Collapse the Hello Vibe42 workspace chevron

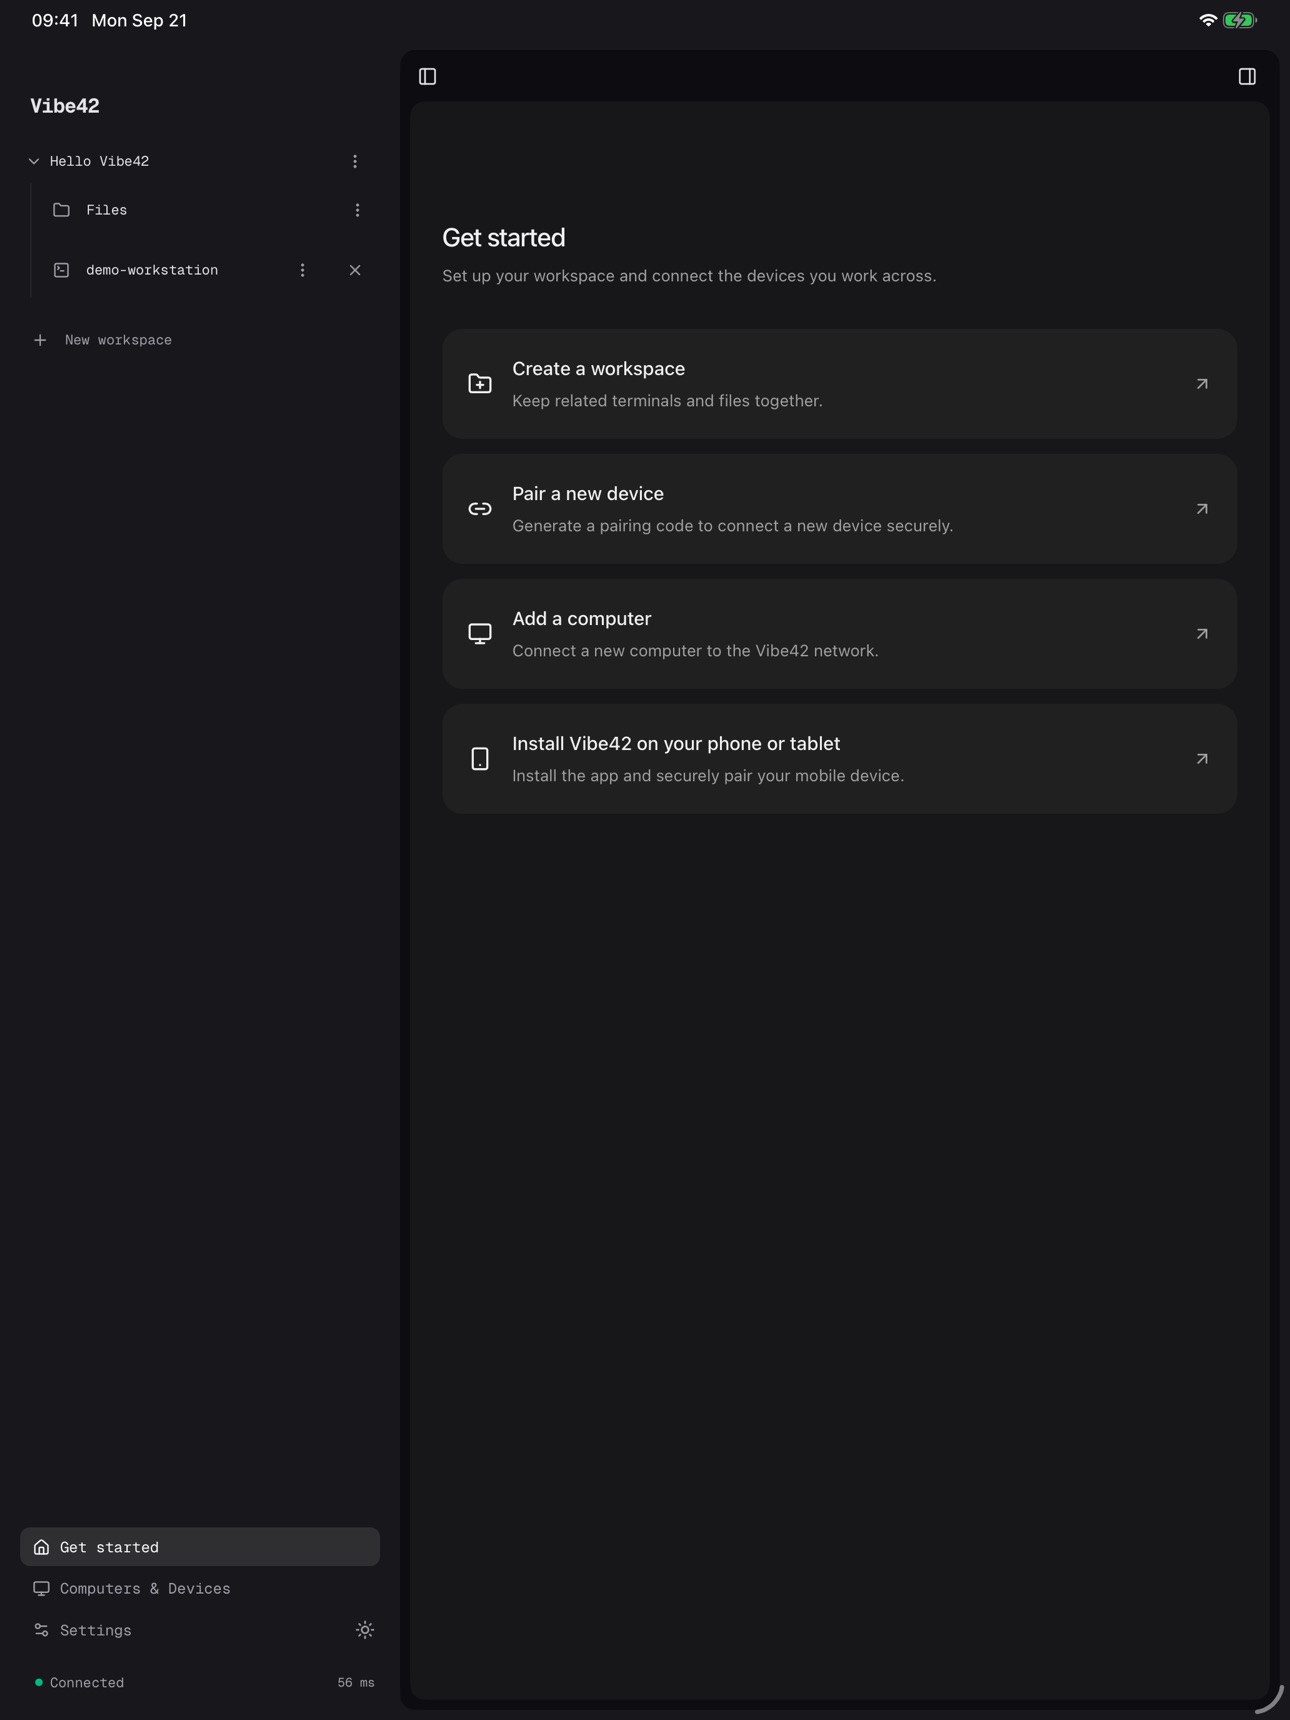coord(34,161)
